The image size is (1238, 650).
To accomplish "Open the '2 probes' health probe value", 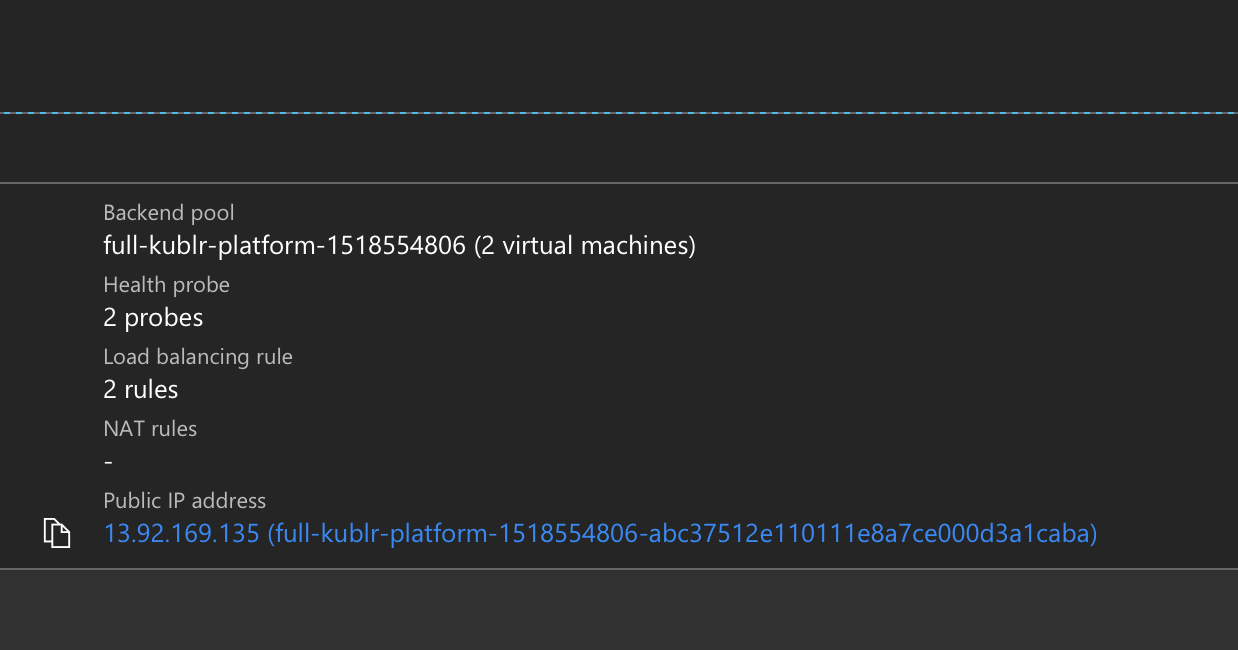I will (x=153, y=318).
